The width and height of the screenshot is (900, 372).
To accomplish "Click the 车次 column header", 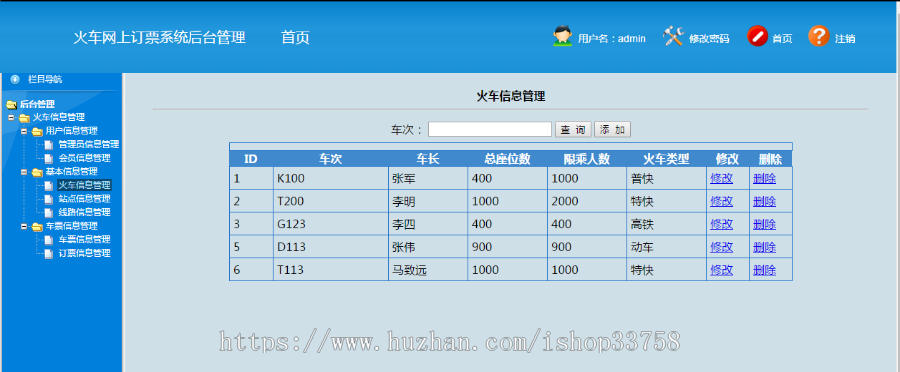I will point(331,159).
